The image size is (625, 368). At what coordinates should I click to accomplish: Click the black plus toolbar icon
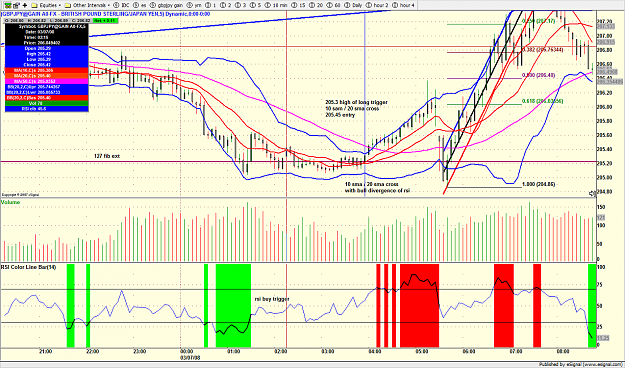(x=25, y=5)
